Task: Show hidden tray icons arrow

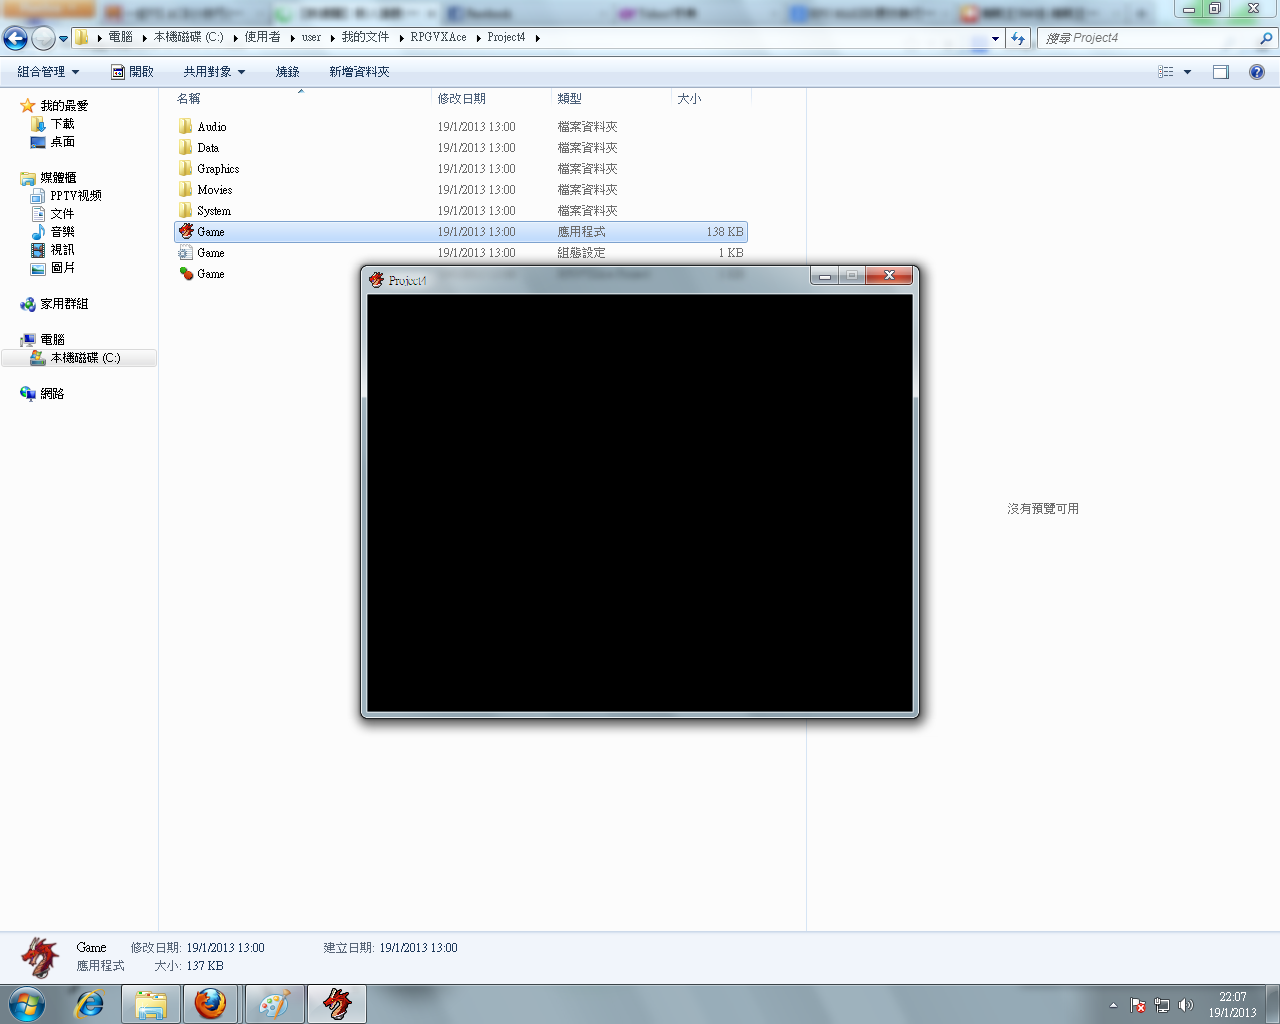Action: pyautogui.click(x=1113, y=1005)
